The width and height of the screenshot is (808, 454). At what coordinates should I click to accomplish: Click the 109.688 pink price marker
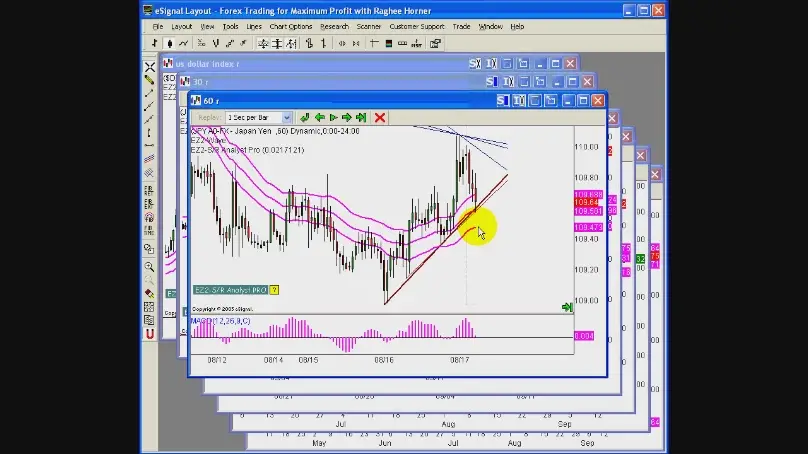[x=588, y=195]
